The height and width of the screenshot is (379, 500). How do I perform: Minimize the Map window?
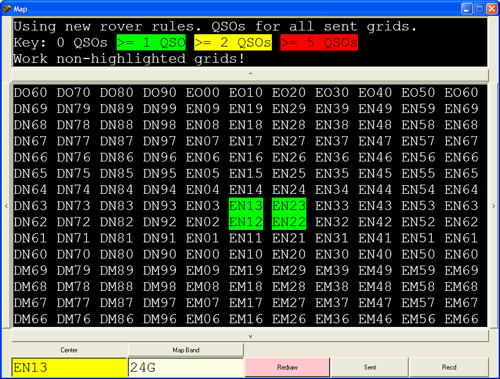467,9
